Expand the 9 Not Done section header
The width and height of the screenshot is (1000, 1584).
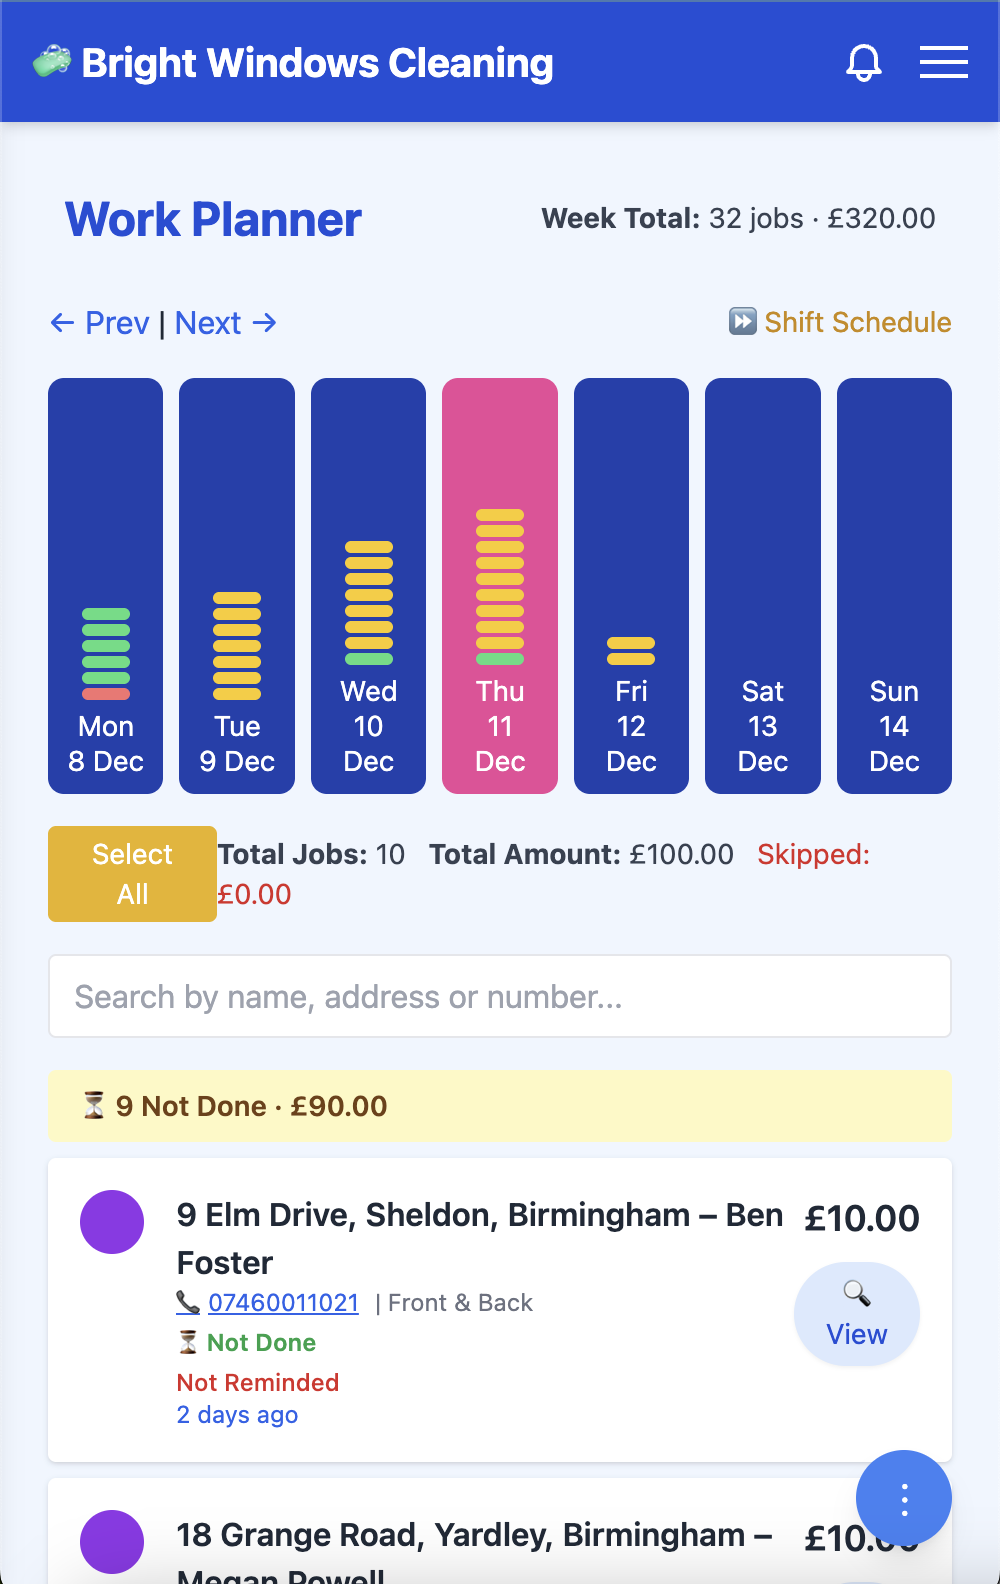(500, 1106)
